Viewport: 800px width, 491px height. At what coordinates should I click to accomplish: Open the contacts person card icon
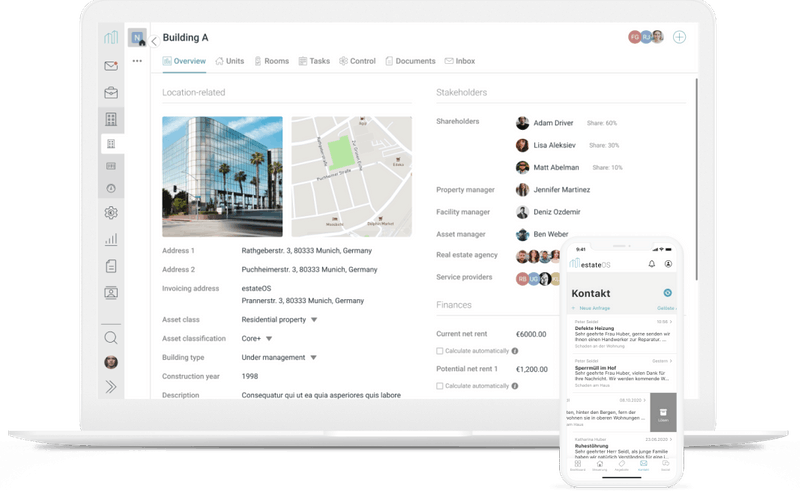pos(111,293)
